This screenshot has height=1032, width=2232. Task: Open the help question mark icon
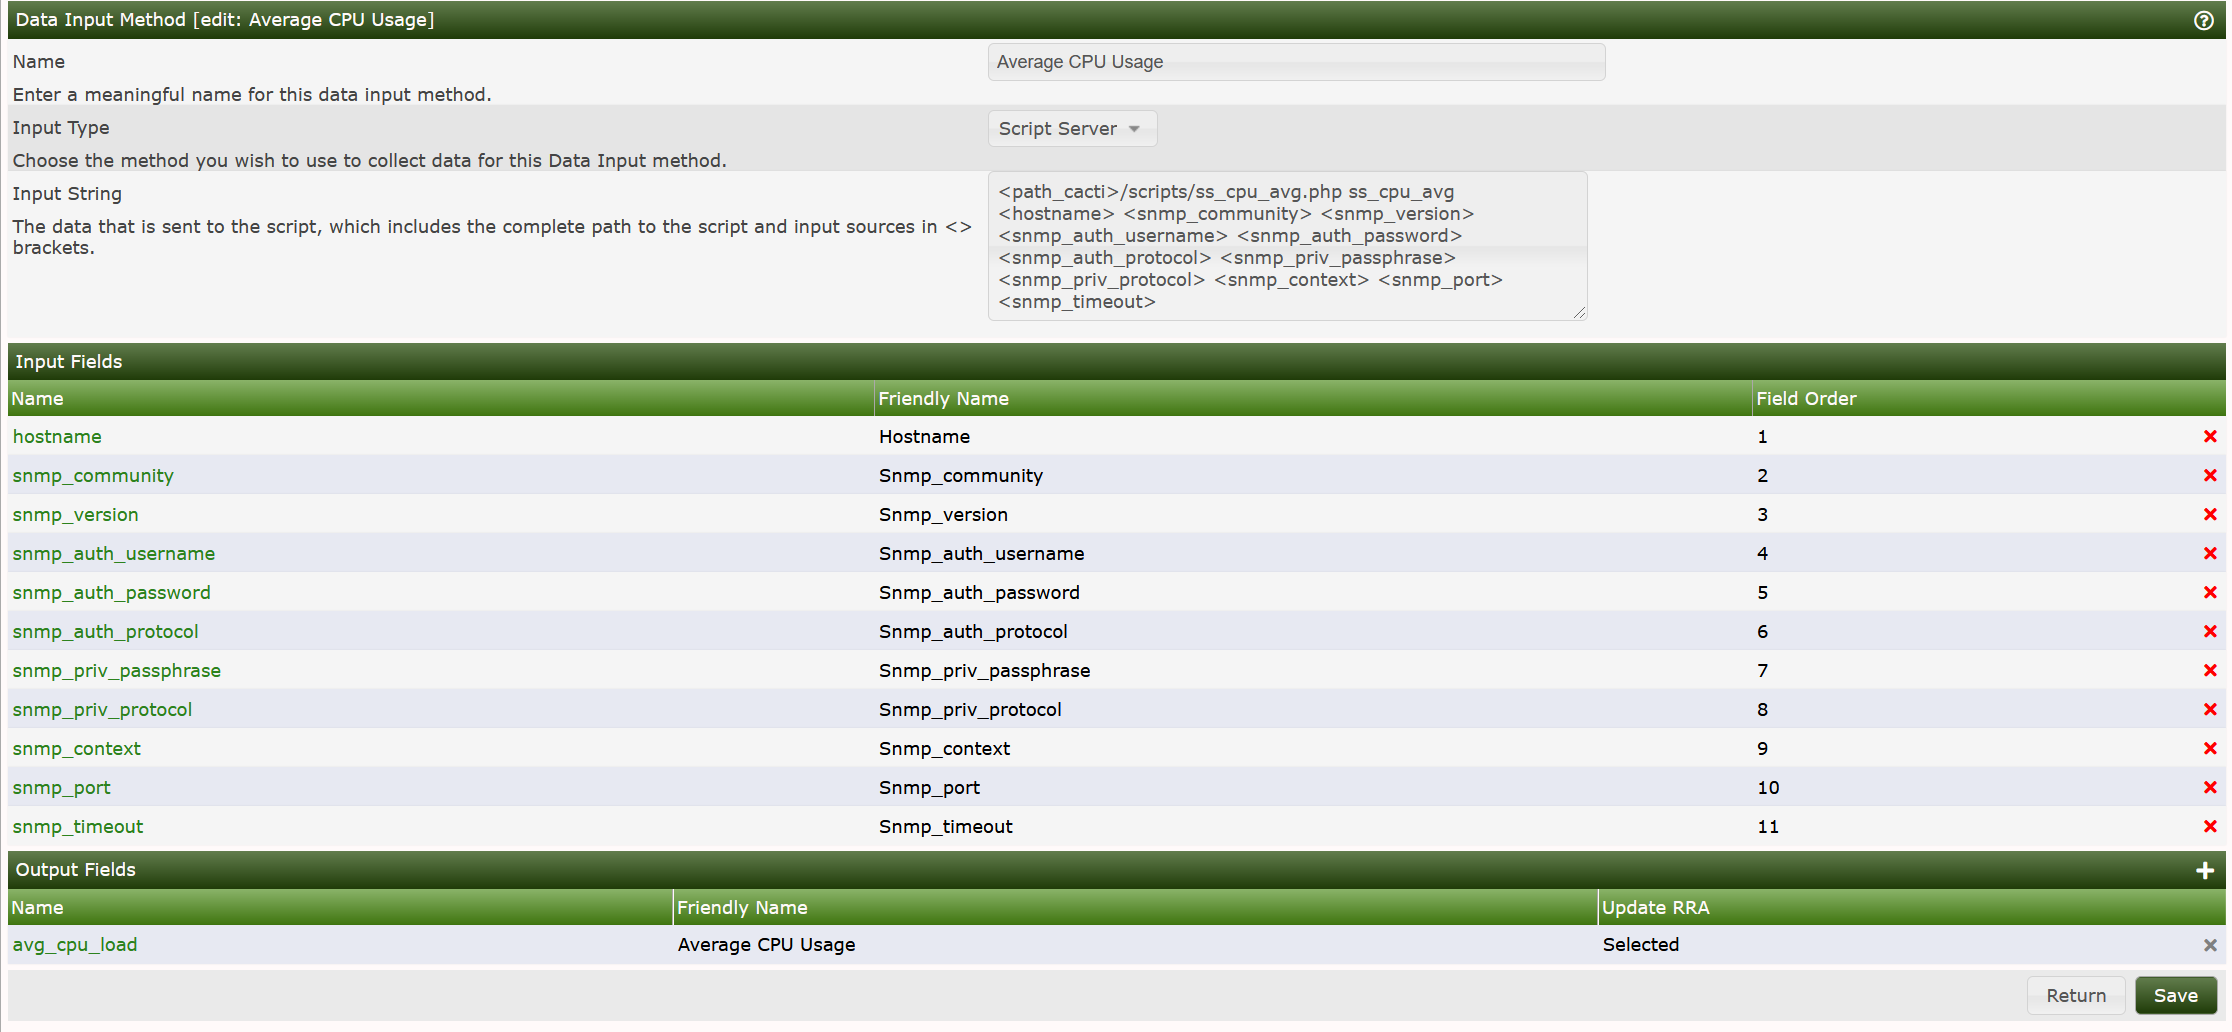(2203, 20)
